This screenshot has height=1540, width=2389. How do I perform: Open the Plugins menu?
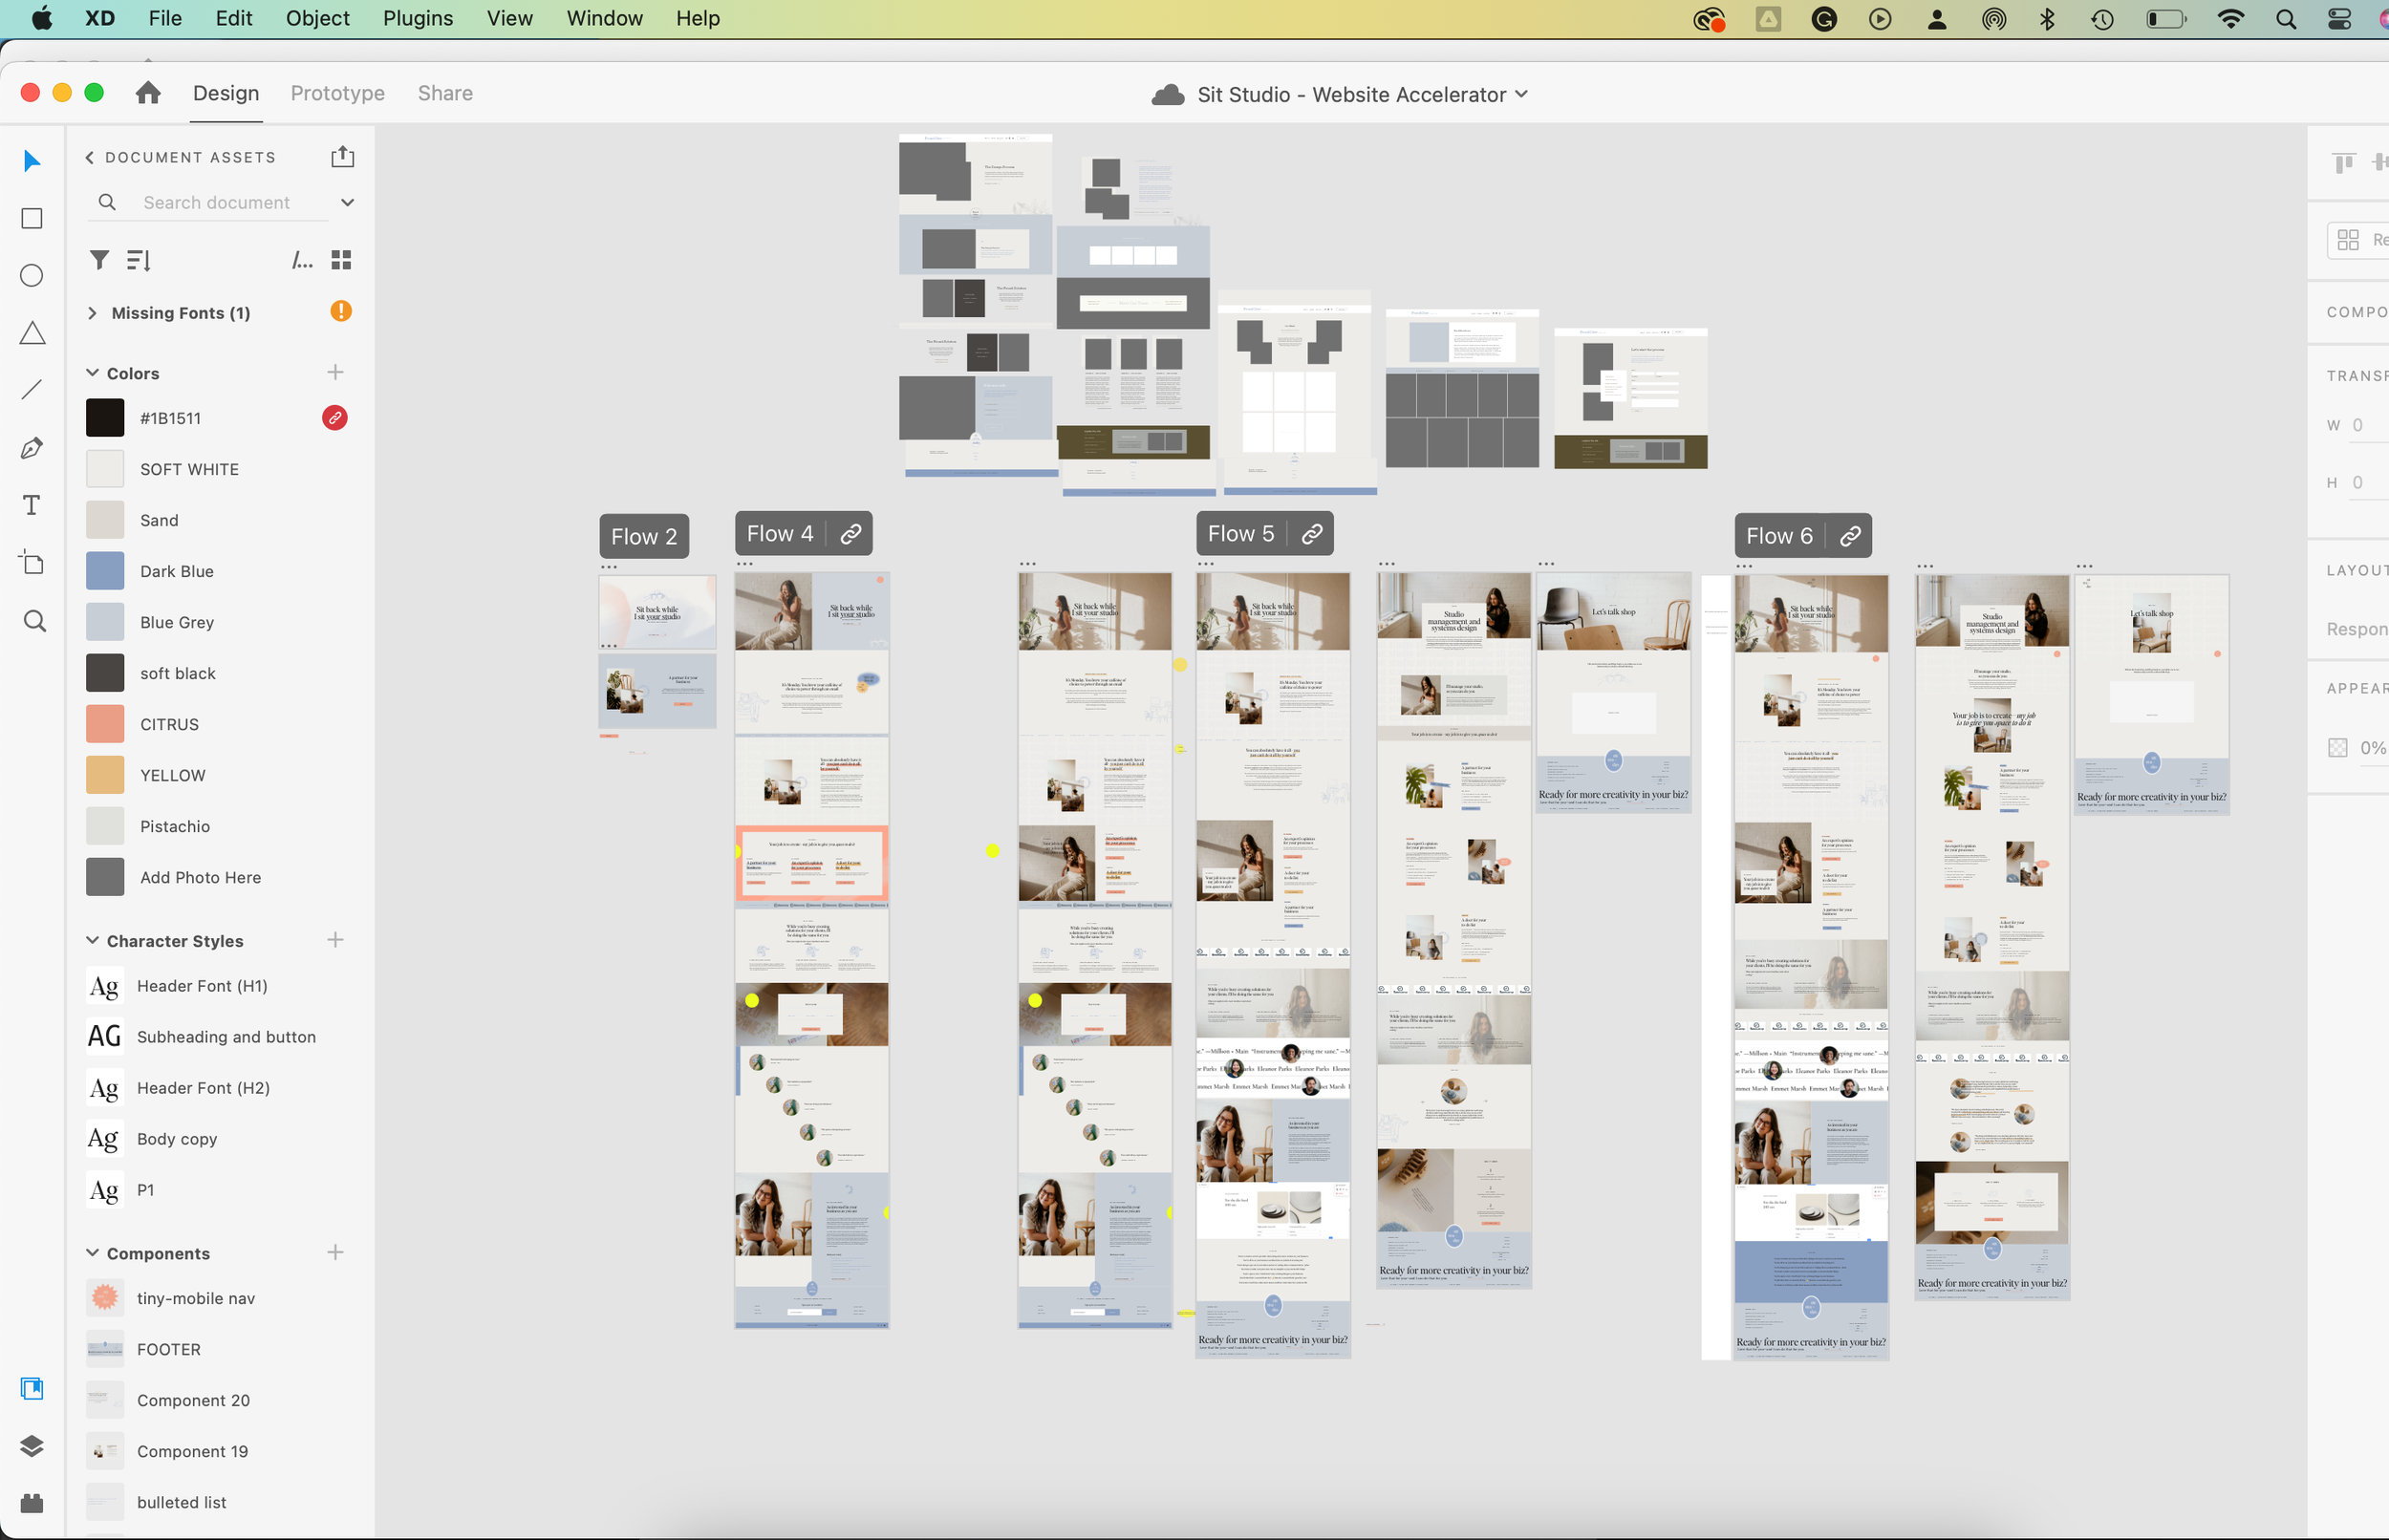tap(417, 18)
